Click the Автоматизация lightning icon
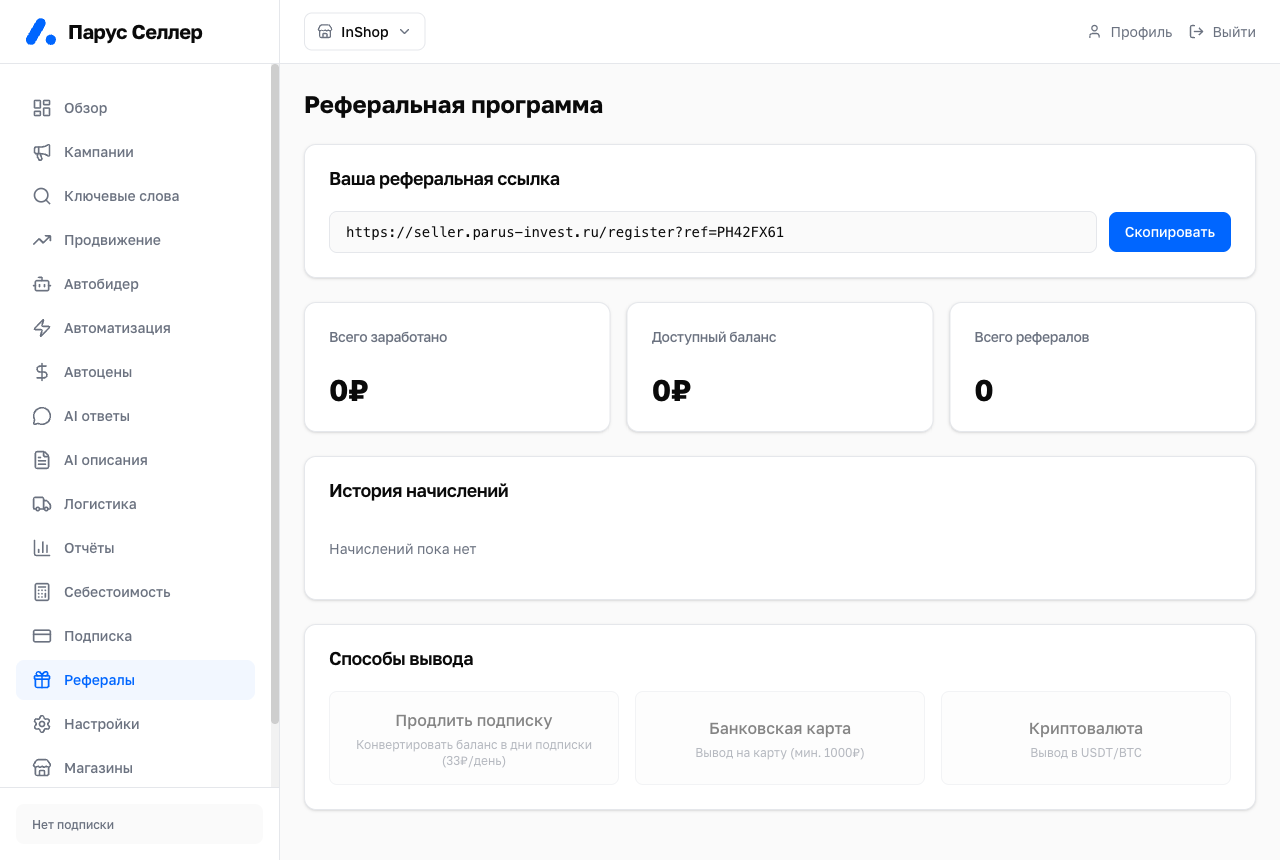 42,328
